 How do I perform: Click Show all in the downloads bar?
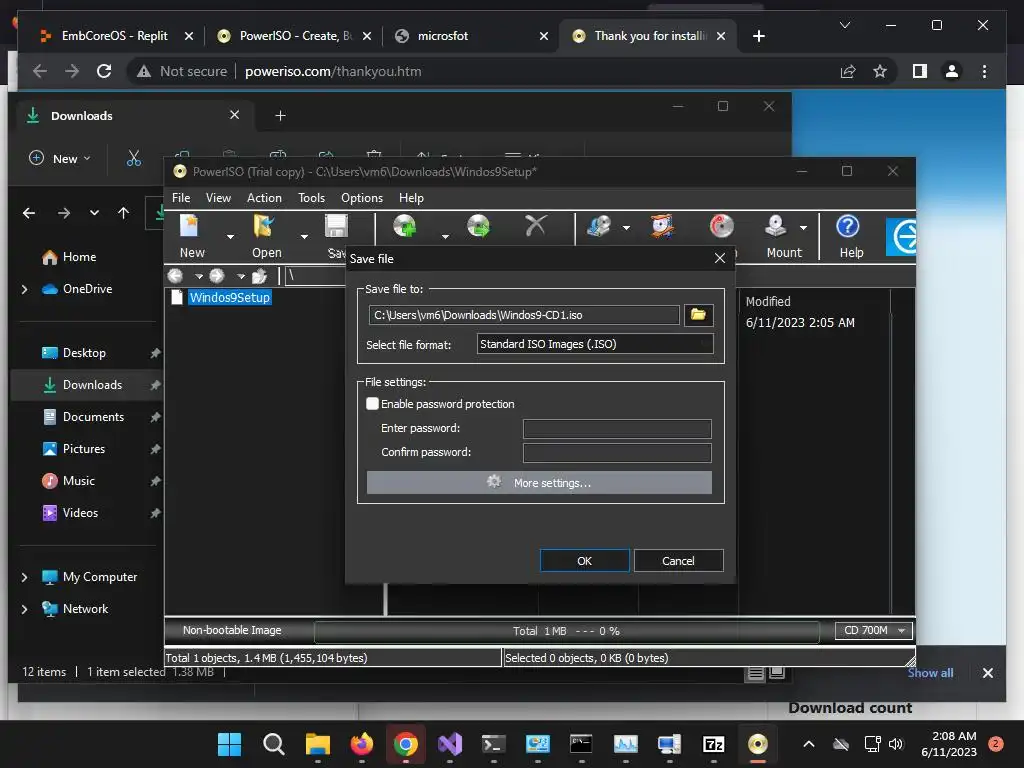tap(930, 673)
